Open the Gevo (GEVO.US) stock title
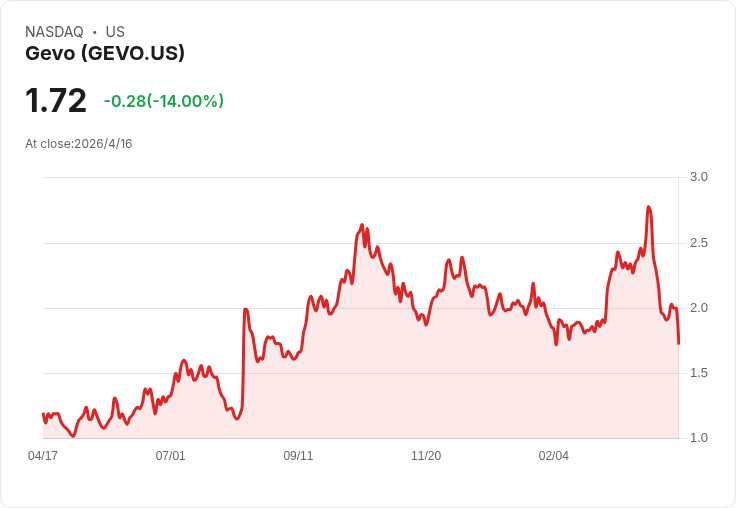The height and width of the screenshot is (508, 736). click(105, 54)
